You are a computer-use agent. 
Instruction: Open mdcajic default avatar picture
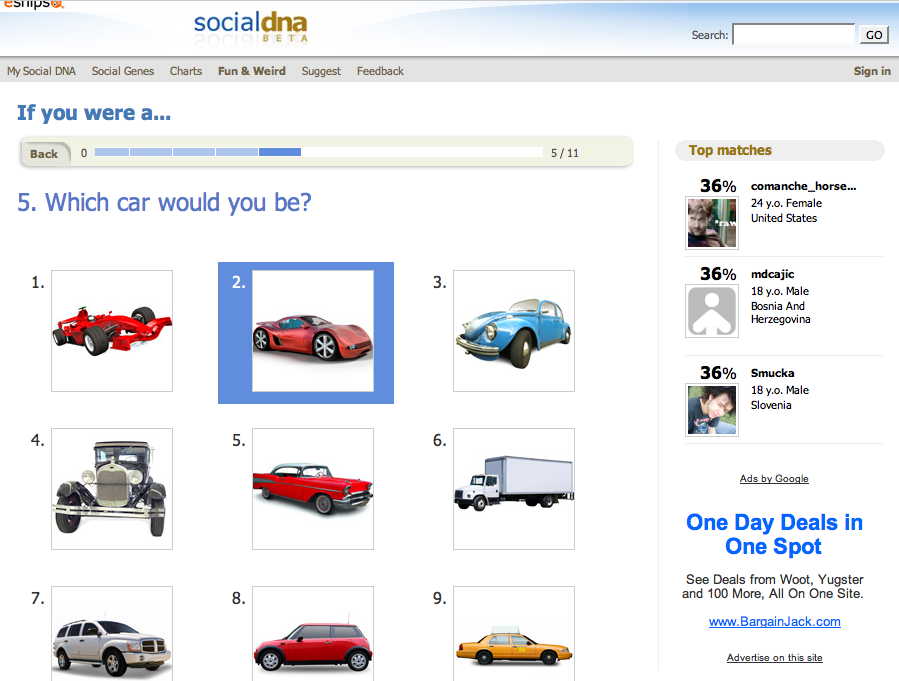[712, 311]
